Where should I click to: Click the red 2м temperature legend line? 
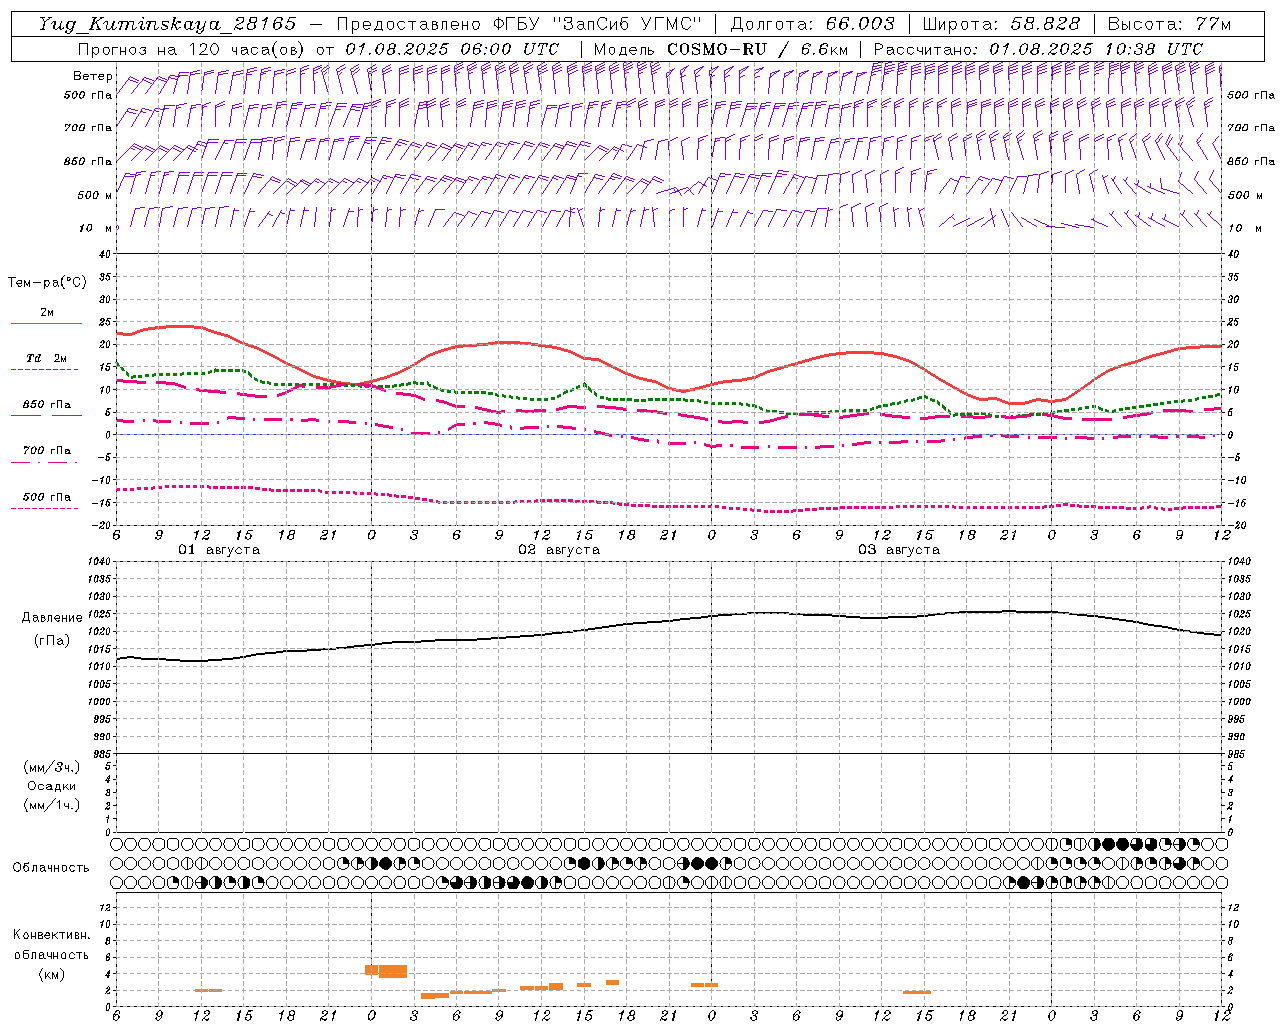[46, 324]
